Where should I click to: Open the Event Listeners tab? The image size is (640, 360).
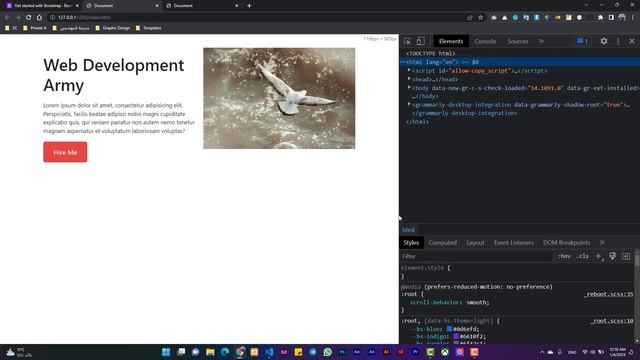tap(513, 242)
